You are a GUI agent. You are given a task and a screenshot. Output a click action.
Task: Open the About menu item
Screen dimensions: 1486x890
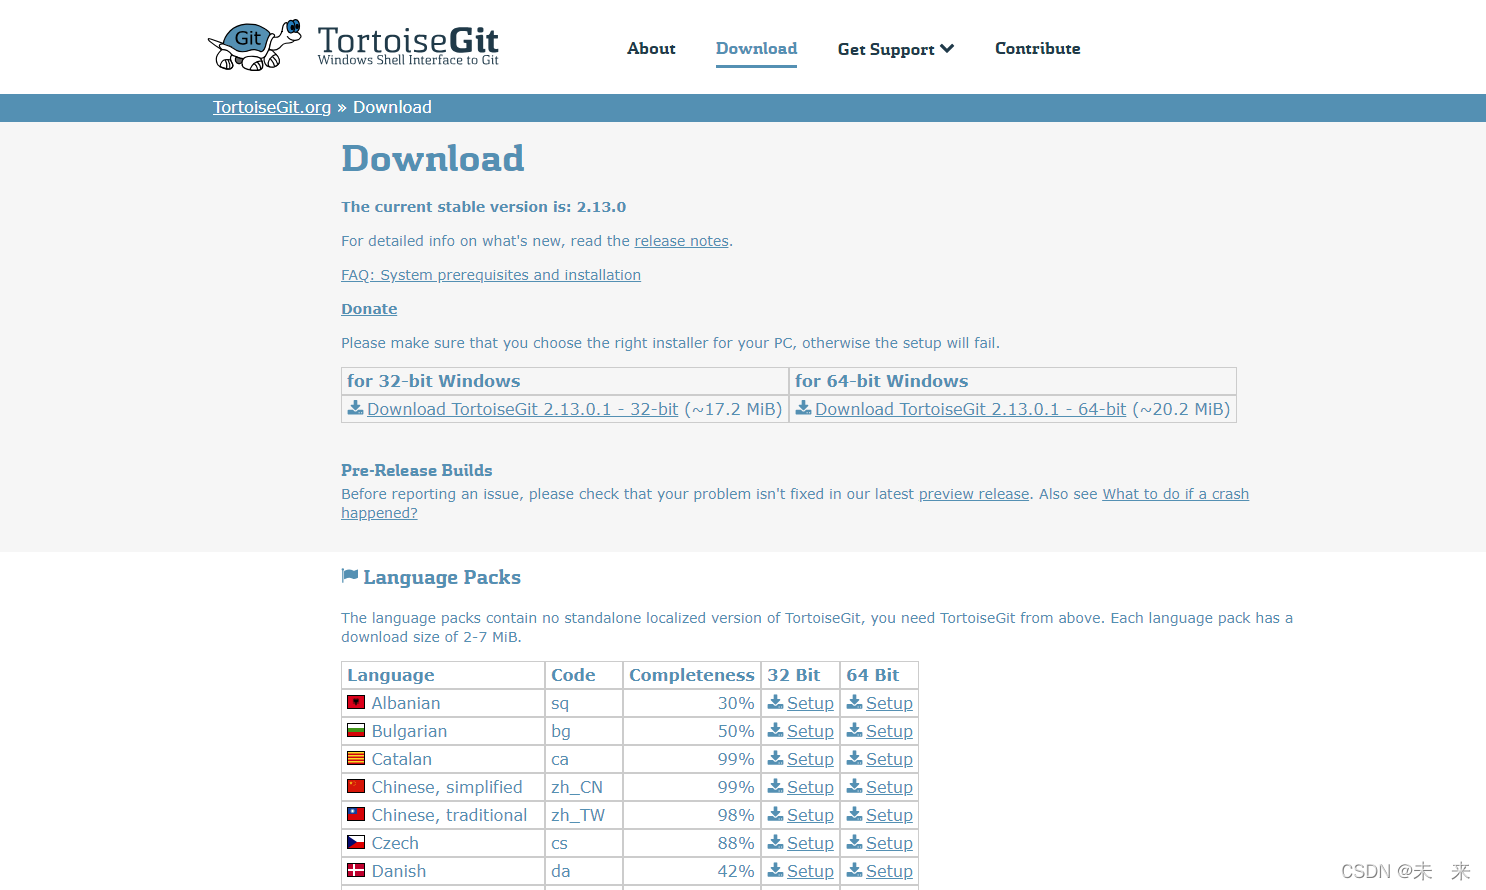tap(651, 48)
